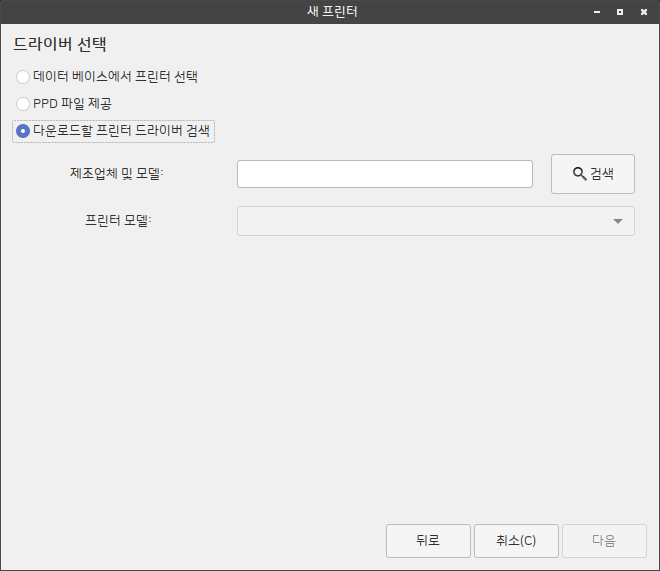Click the '새 프린터' title bar text

click(331, 12)
